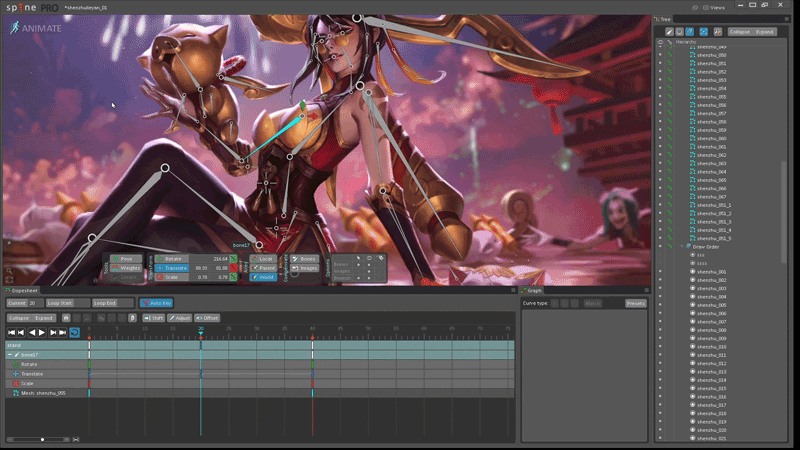
Task: Collapse the dopesheet rows
Action: coord(19,318)
